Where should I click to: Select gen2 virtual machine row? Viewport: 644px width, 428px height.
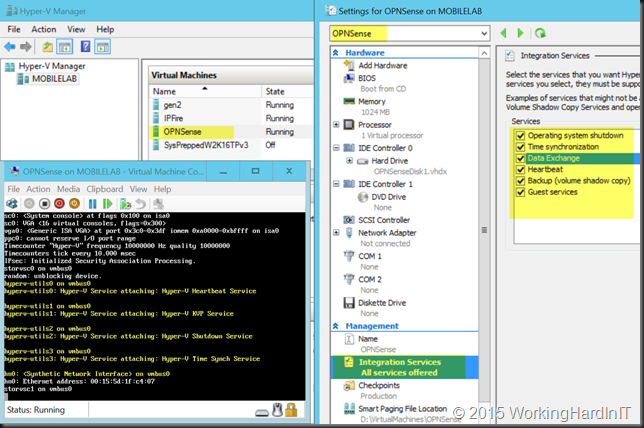[x=232, y=105]
